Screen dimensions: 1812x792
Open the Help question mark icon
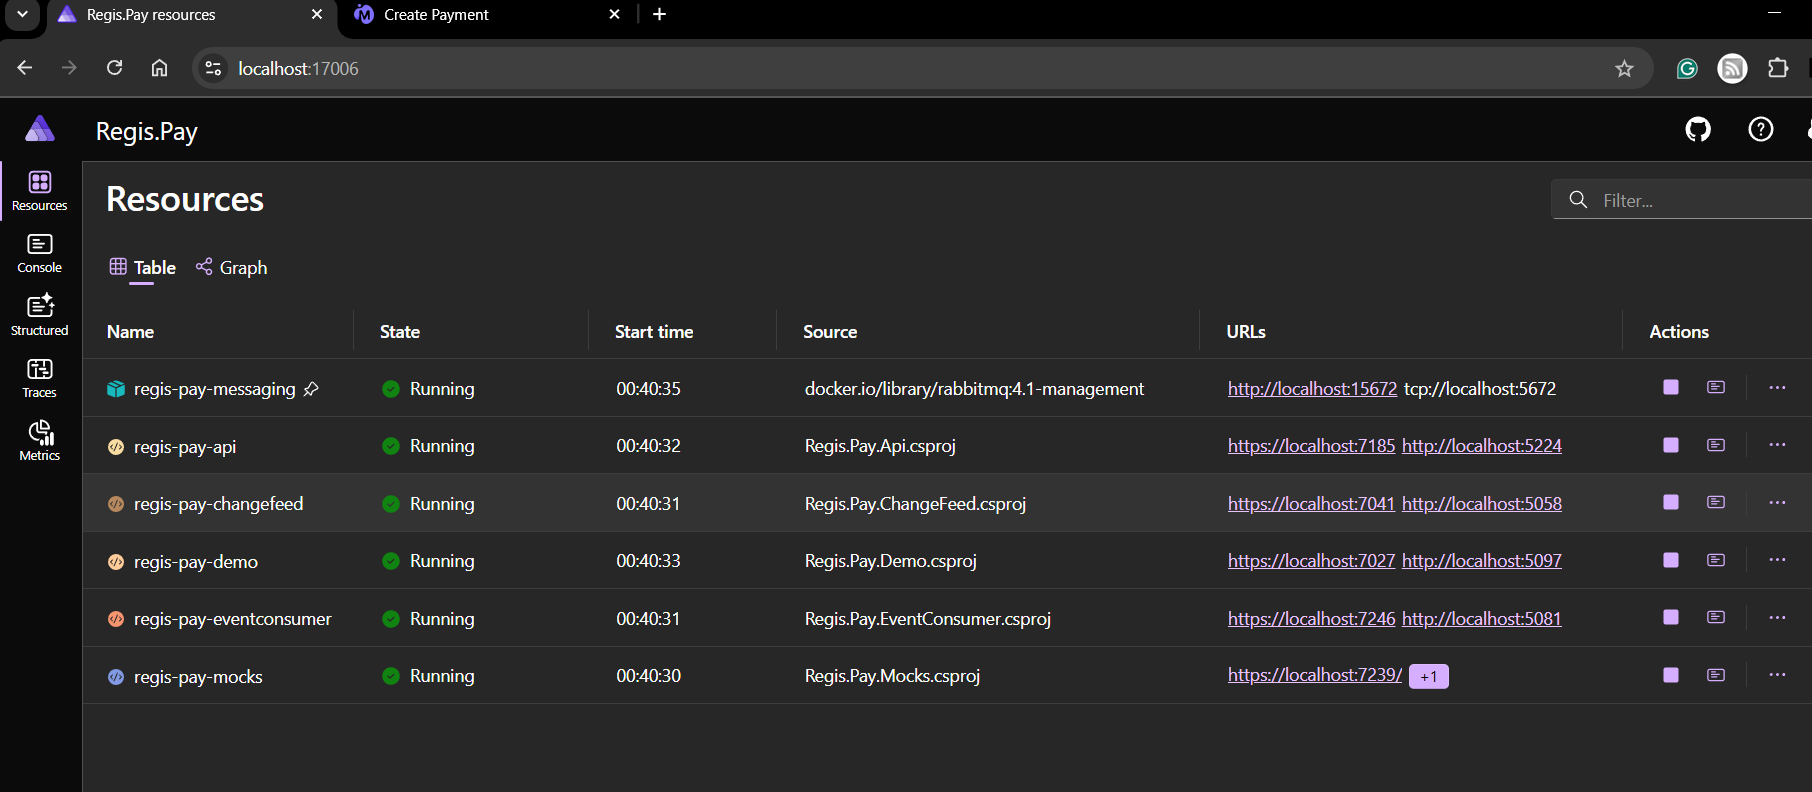pos(1761,130)
